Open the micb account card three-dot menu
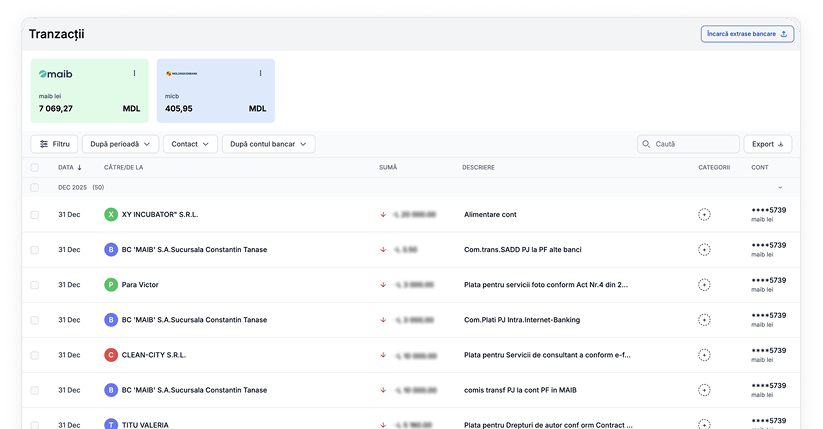823x429 pixels. pos(261,73)
